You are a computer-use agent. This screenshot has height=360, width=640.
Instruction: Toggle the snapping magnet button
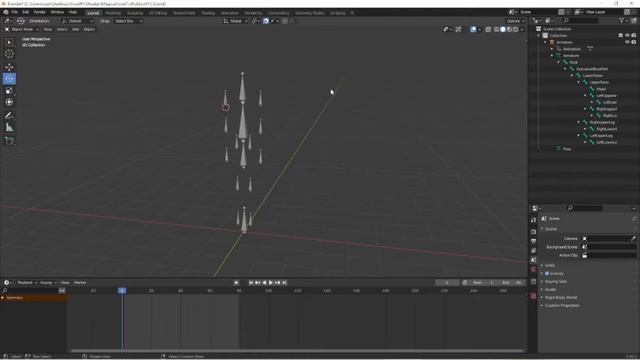[x=266, y=21]
